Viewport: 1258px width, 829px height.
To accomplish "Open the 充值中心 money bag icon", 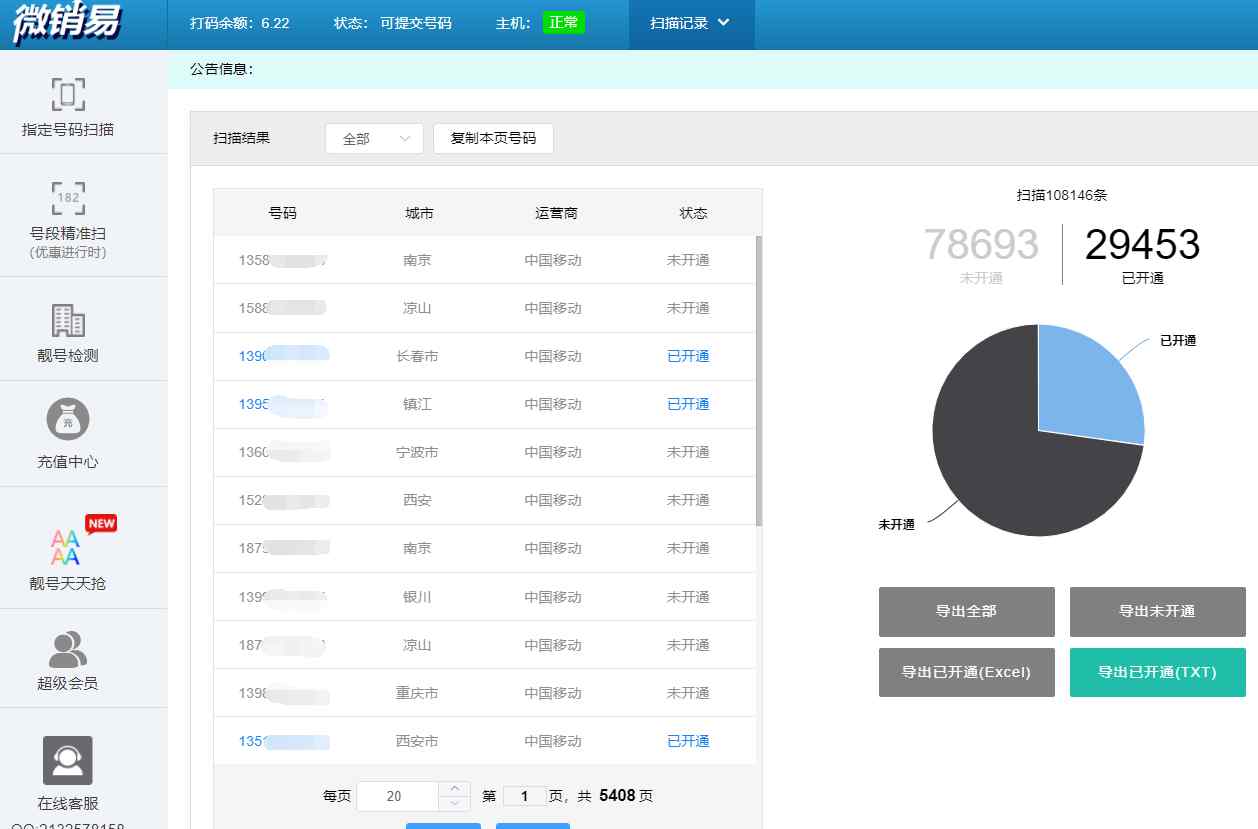I will (68, 419).
